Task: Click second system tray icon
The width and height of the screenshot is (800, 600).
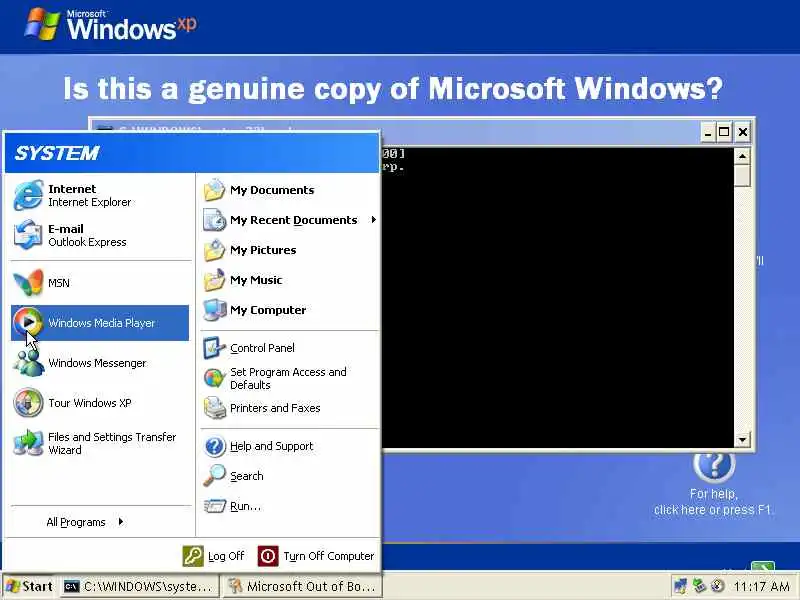Action: 699,586
